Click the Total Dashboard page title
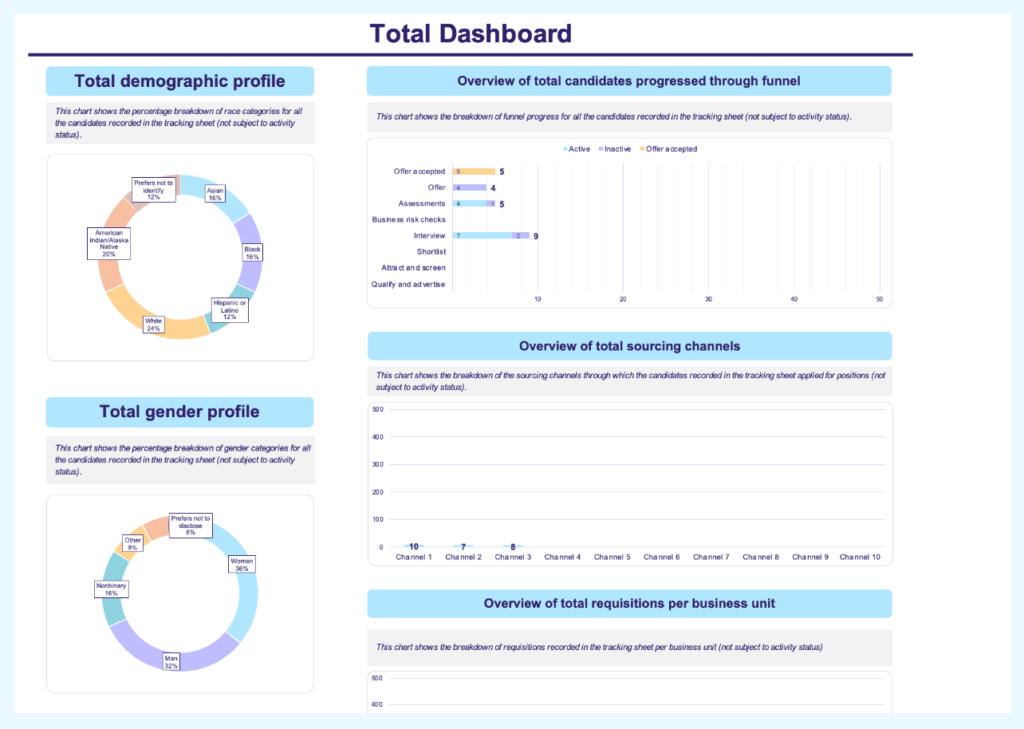The image size is (1024, 729). coord(470,33)
